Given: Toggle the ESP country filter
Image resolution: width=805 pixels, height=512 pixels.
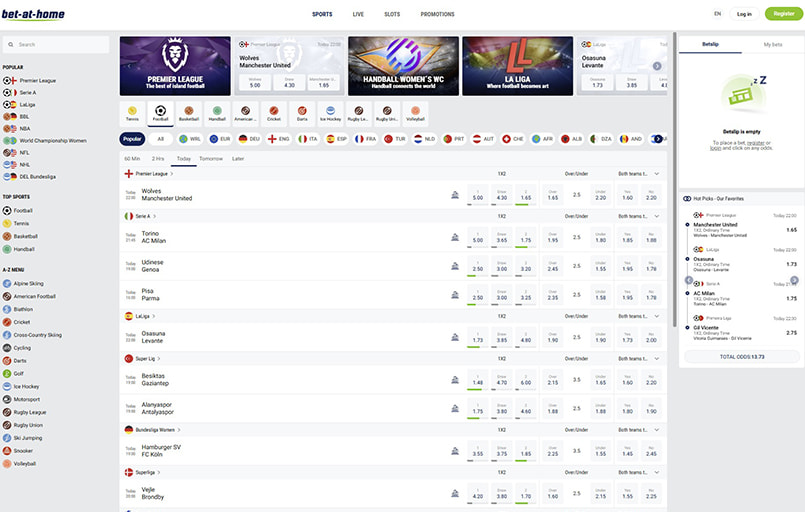Looking at the screenshot, I should tap(337, 139).
